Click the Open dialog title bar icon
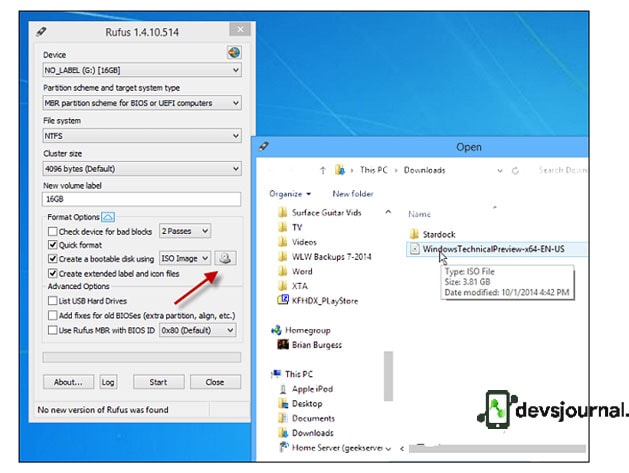The width and height of the screenshot is (629, 473). click(264, 146)
